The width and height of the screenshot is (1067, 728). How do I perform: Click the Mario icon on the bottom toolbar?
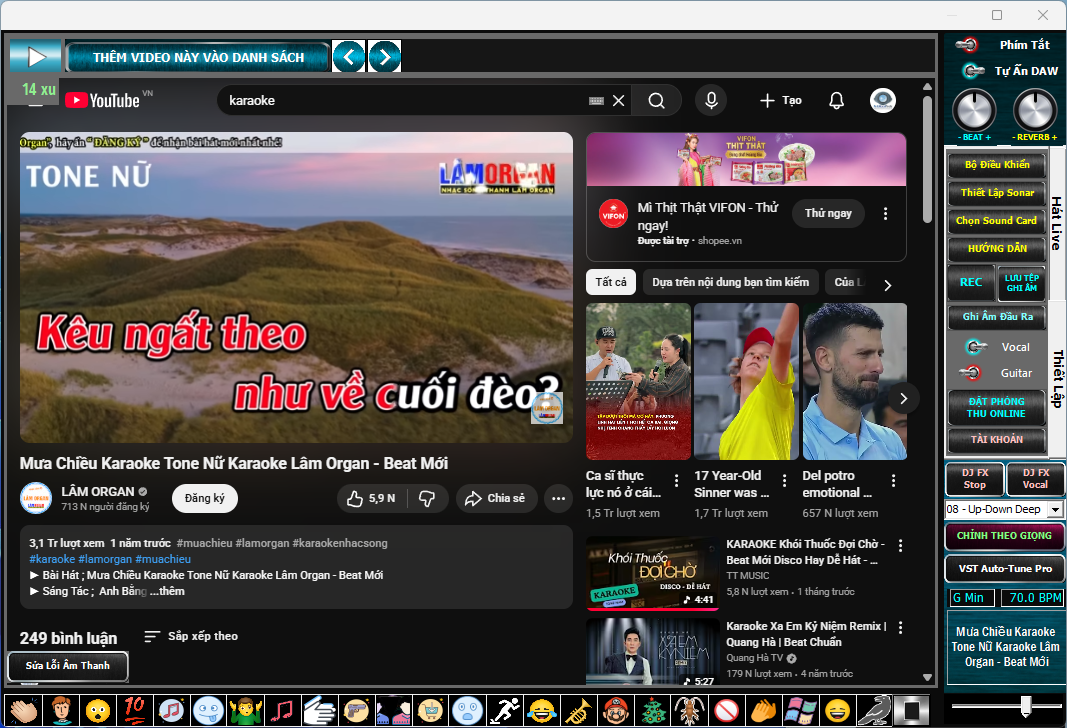pos(614,711)
